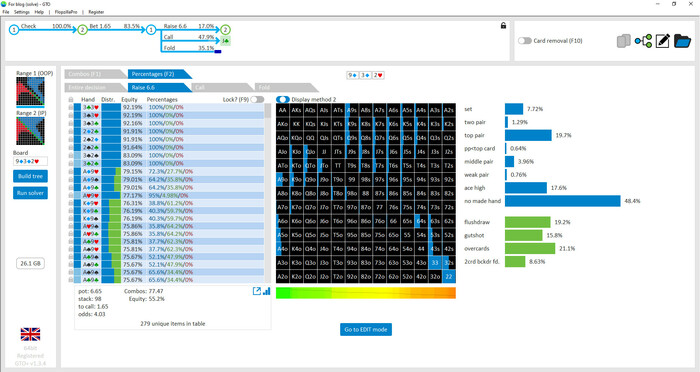
Task: Click the UK flag language icon
Action: coord(30,334)
